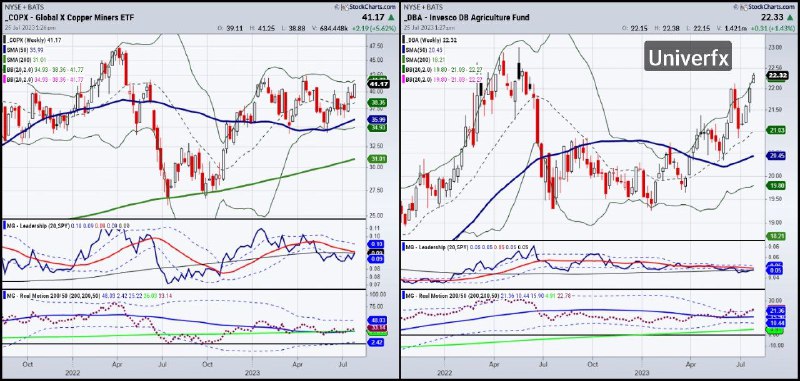Click blue 48.03 tag in COPX Real Motion

pos(376,320)
